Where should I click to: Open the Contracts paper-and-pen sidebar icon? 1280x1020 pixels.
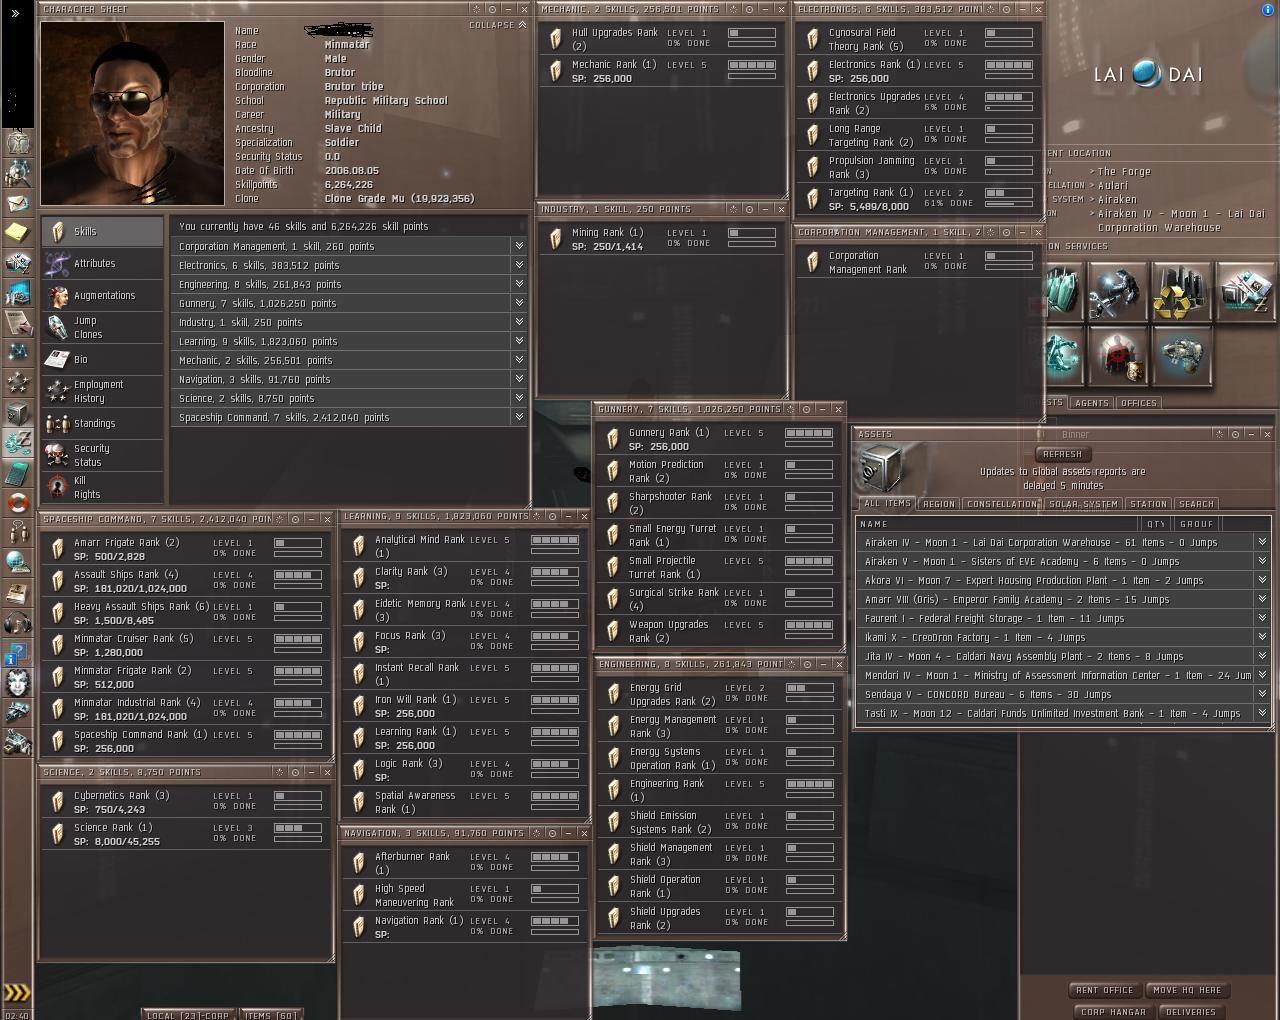click(17, 323)
